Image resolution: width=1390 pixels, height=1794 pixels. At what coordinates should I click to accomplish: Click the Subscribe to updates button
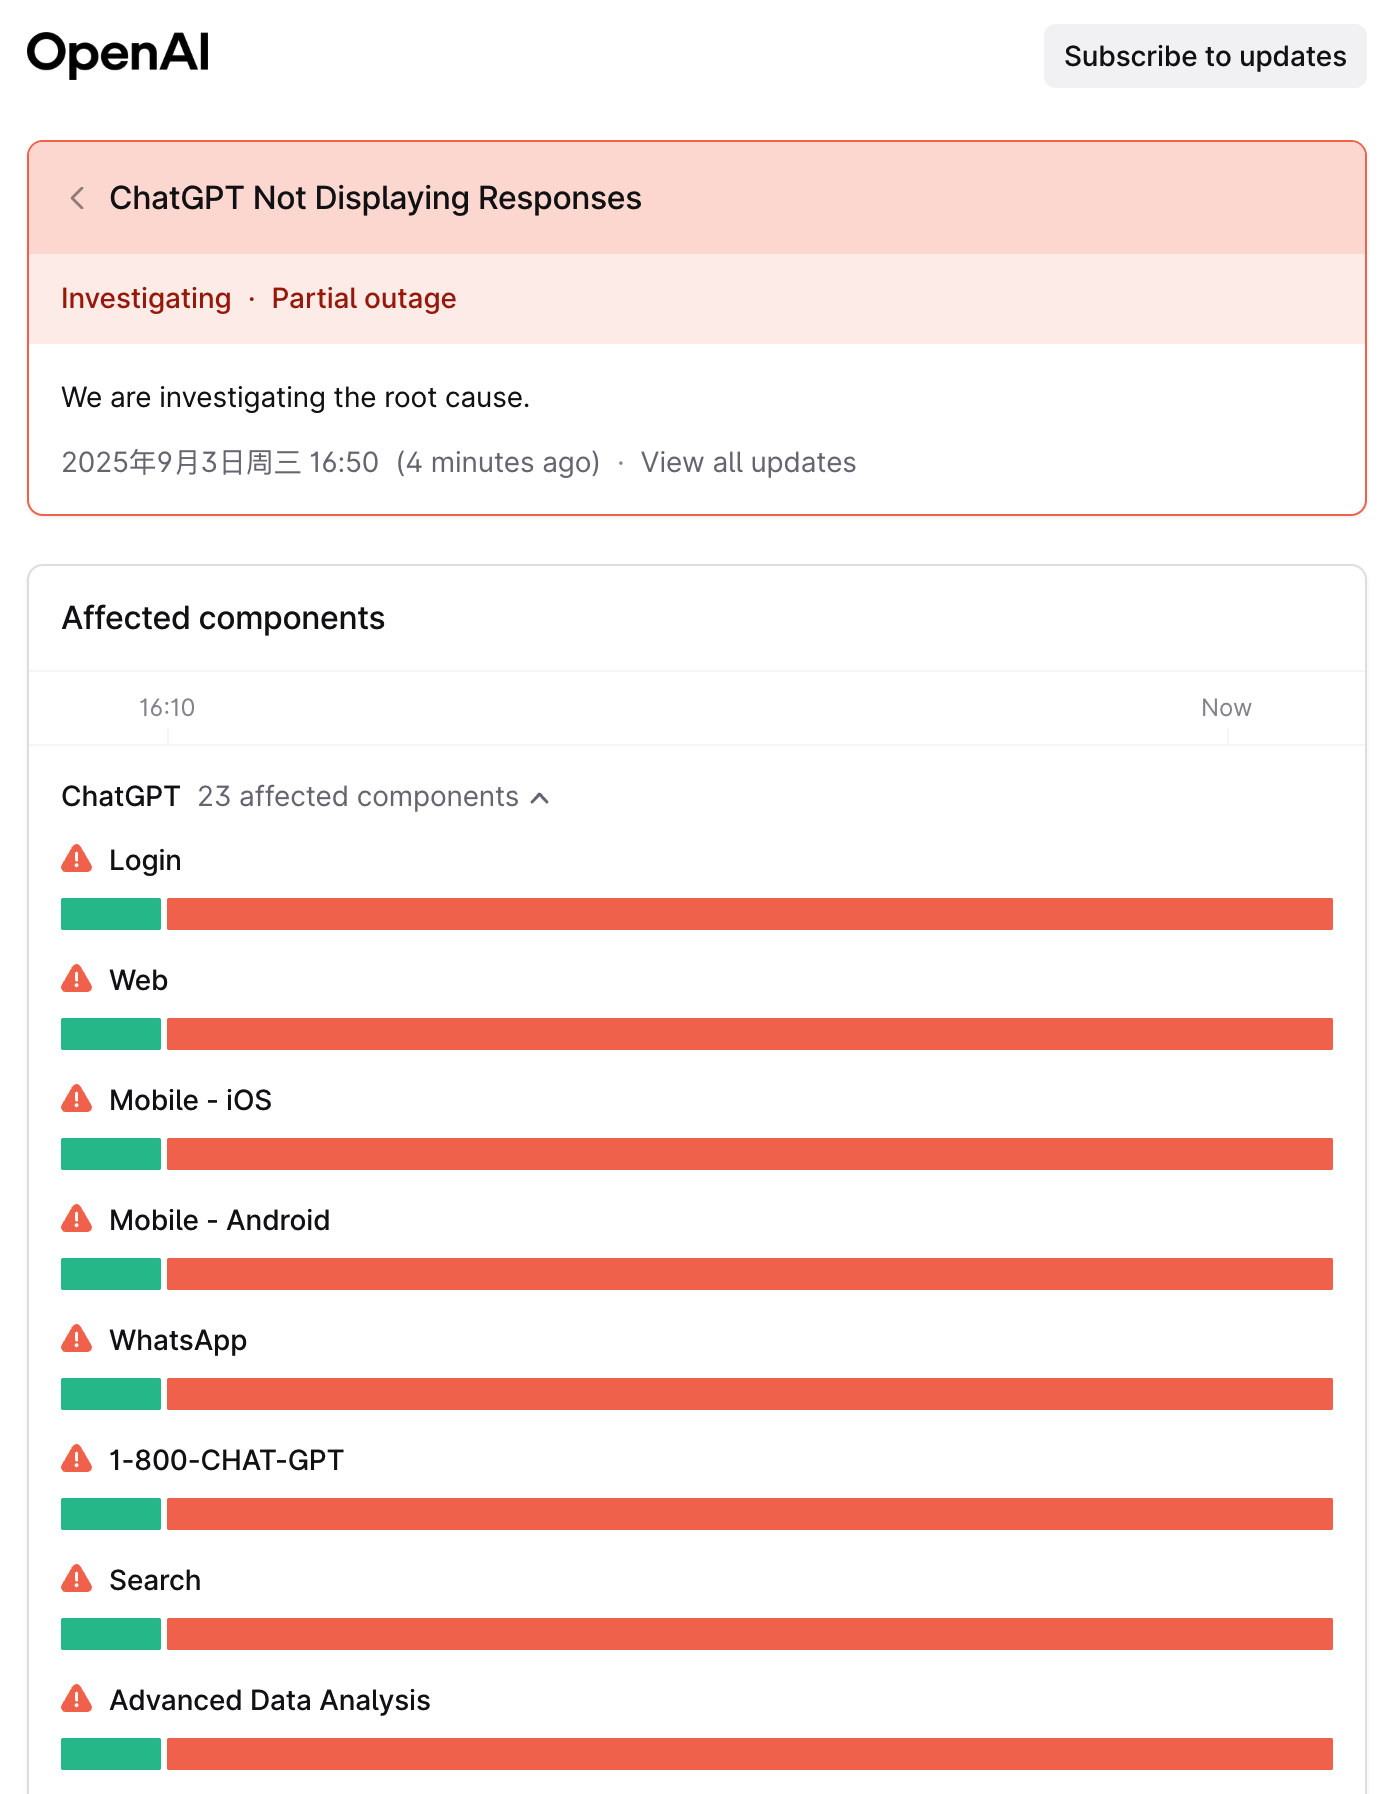pyautogui.click(x=1204, y=56)
